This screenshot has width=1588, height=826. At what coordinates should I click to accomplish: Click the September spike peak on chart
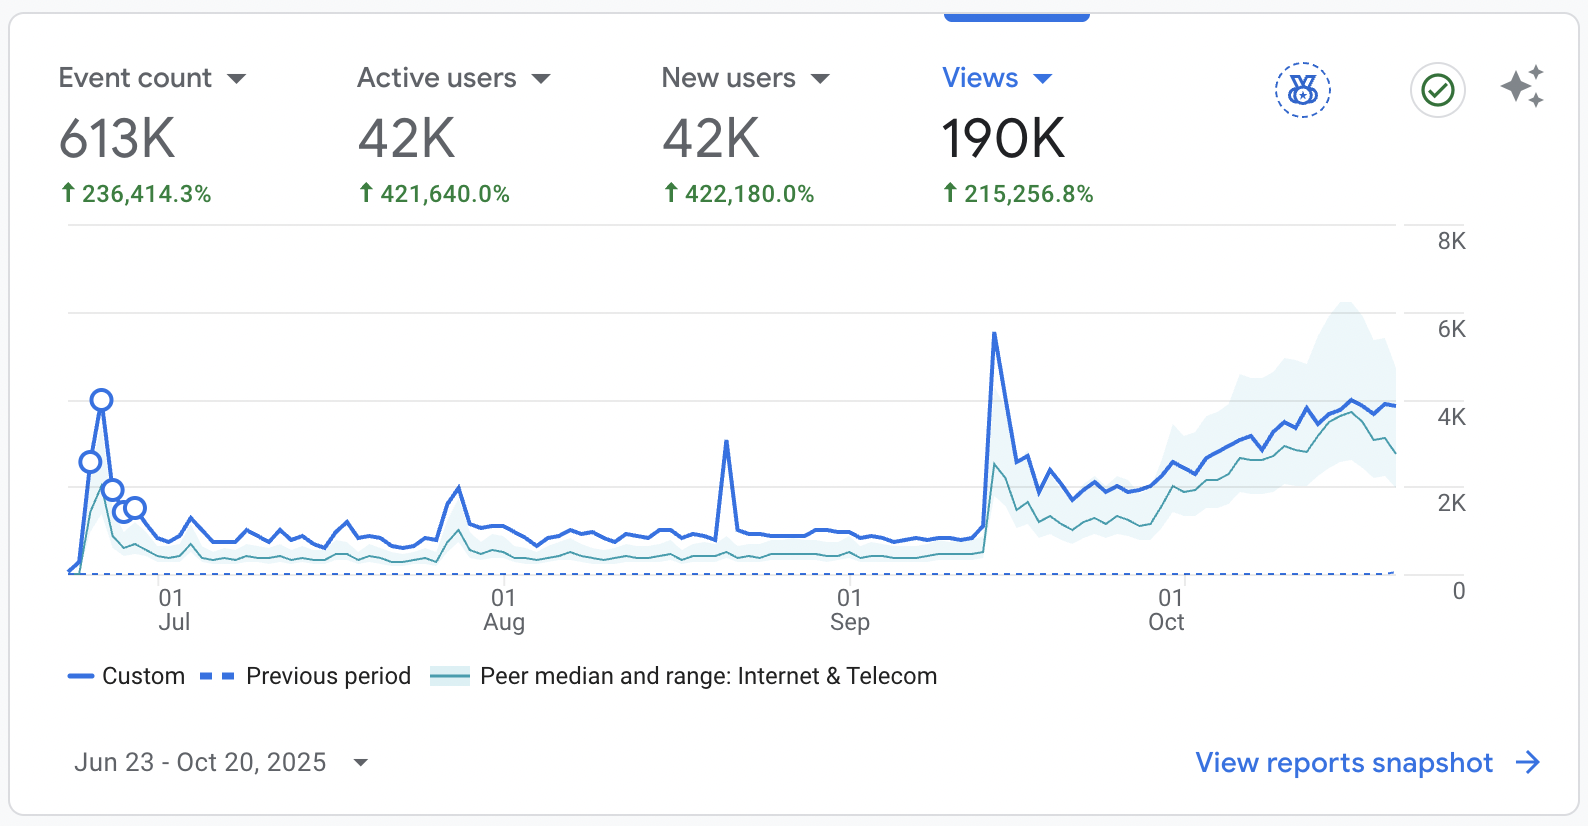994,334
